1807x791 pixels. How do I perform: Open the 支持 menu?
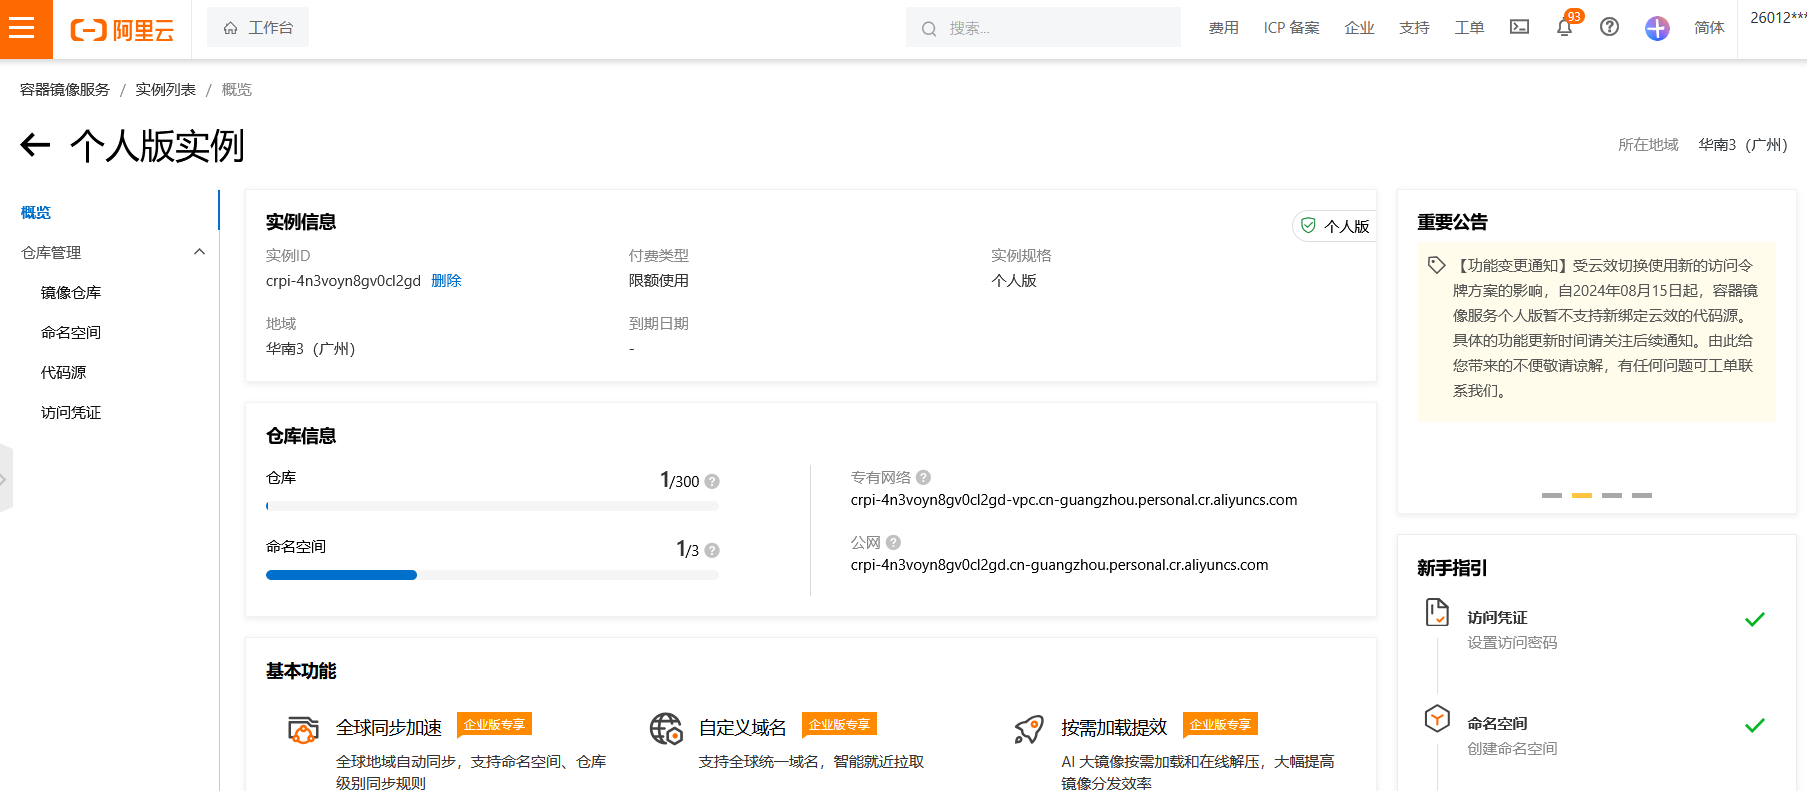[x=1414, y=28]
